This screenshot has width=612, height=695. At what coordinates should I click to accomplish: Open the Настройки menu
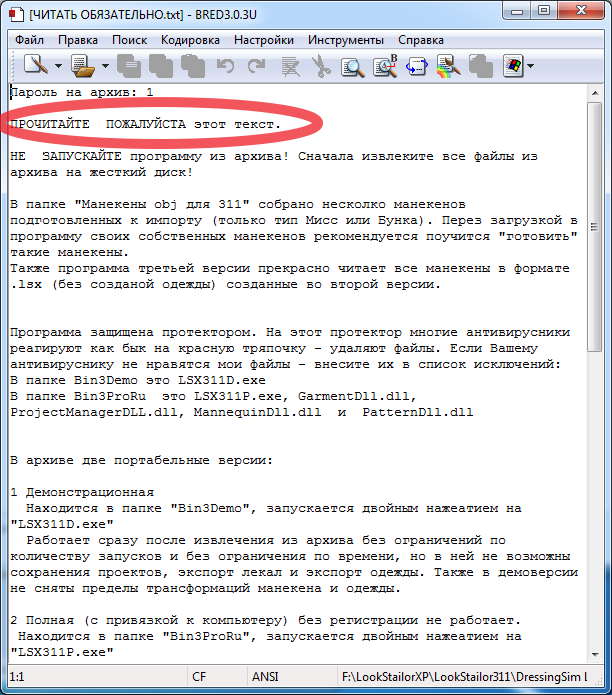pos(264,40)
